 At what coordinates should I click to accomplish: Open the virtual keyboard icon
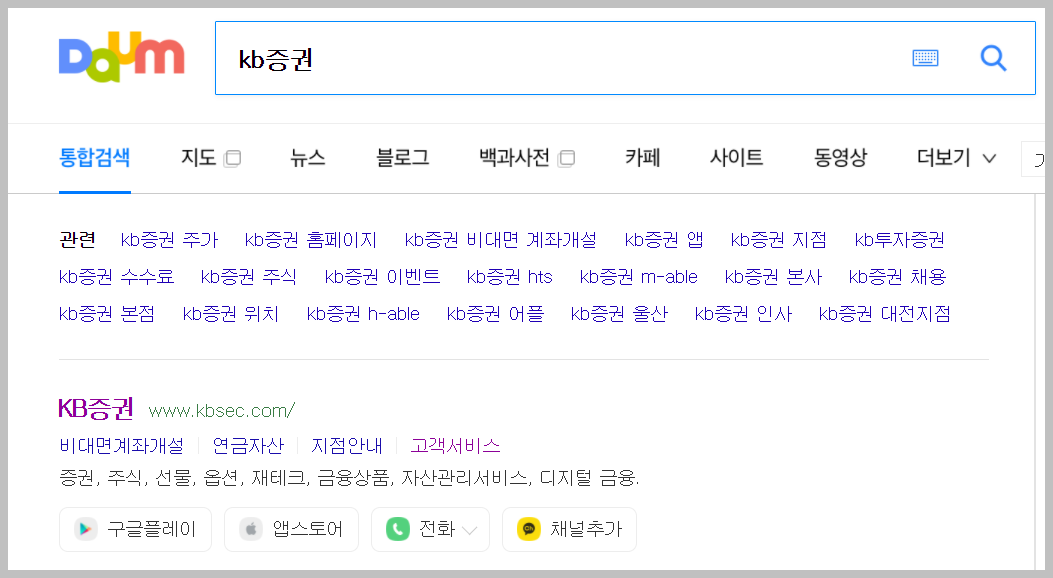pos(925,58)
